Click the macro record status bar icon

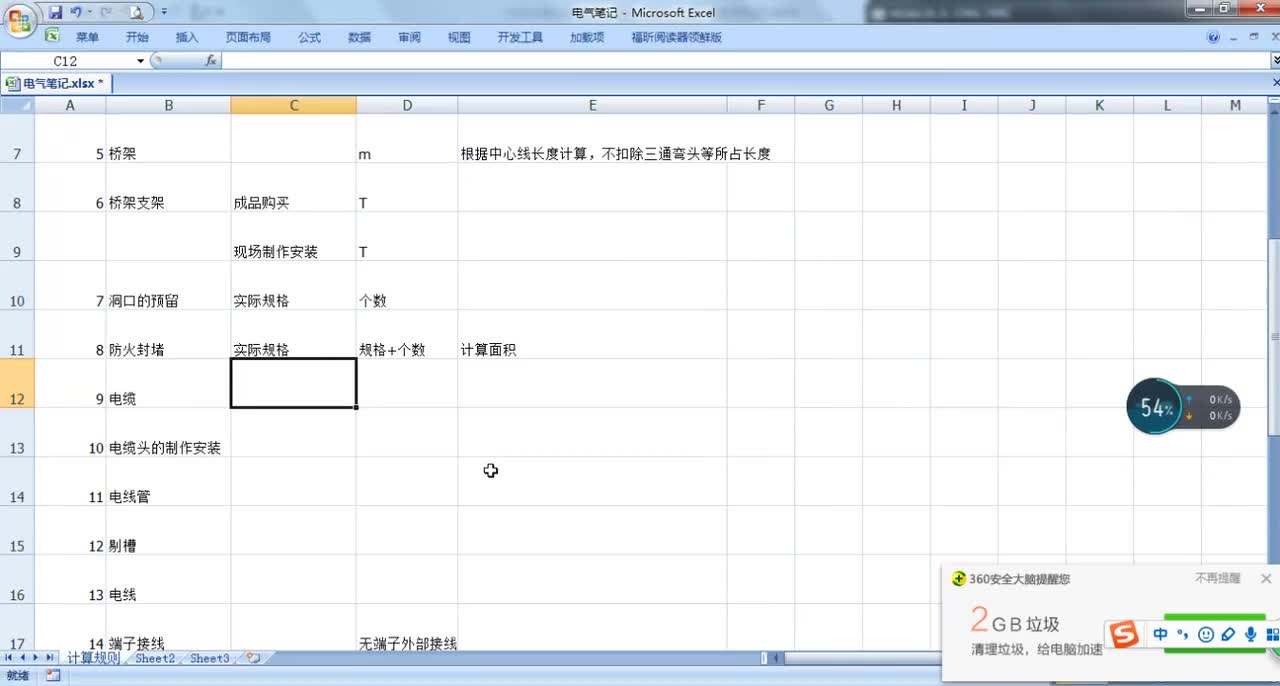tap(53, 676)
